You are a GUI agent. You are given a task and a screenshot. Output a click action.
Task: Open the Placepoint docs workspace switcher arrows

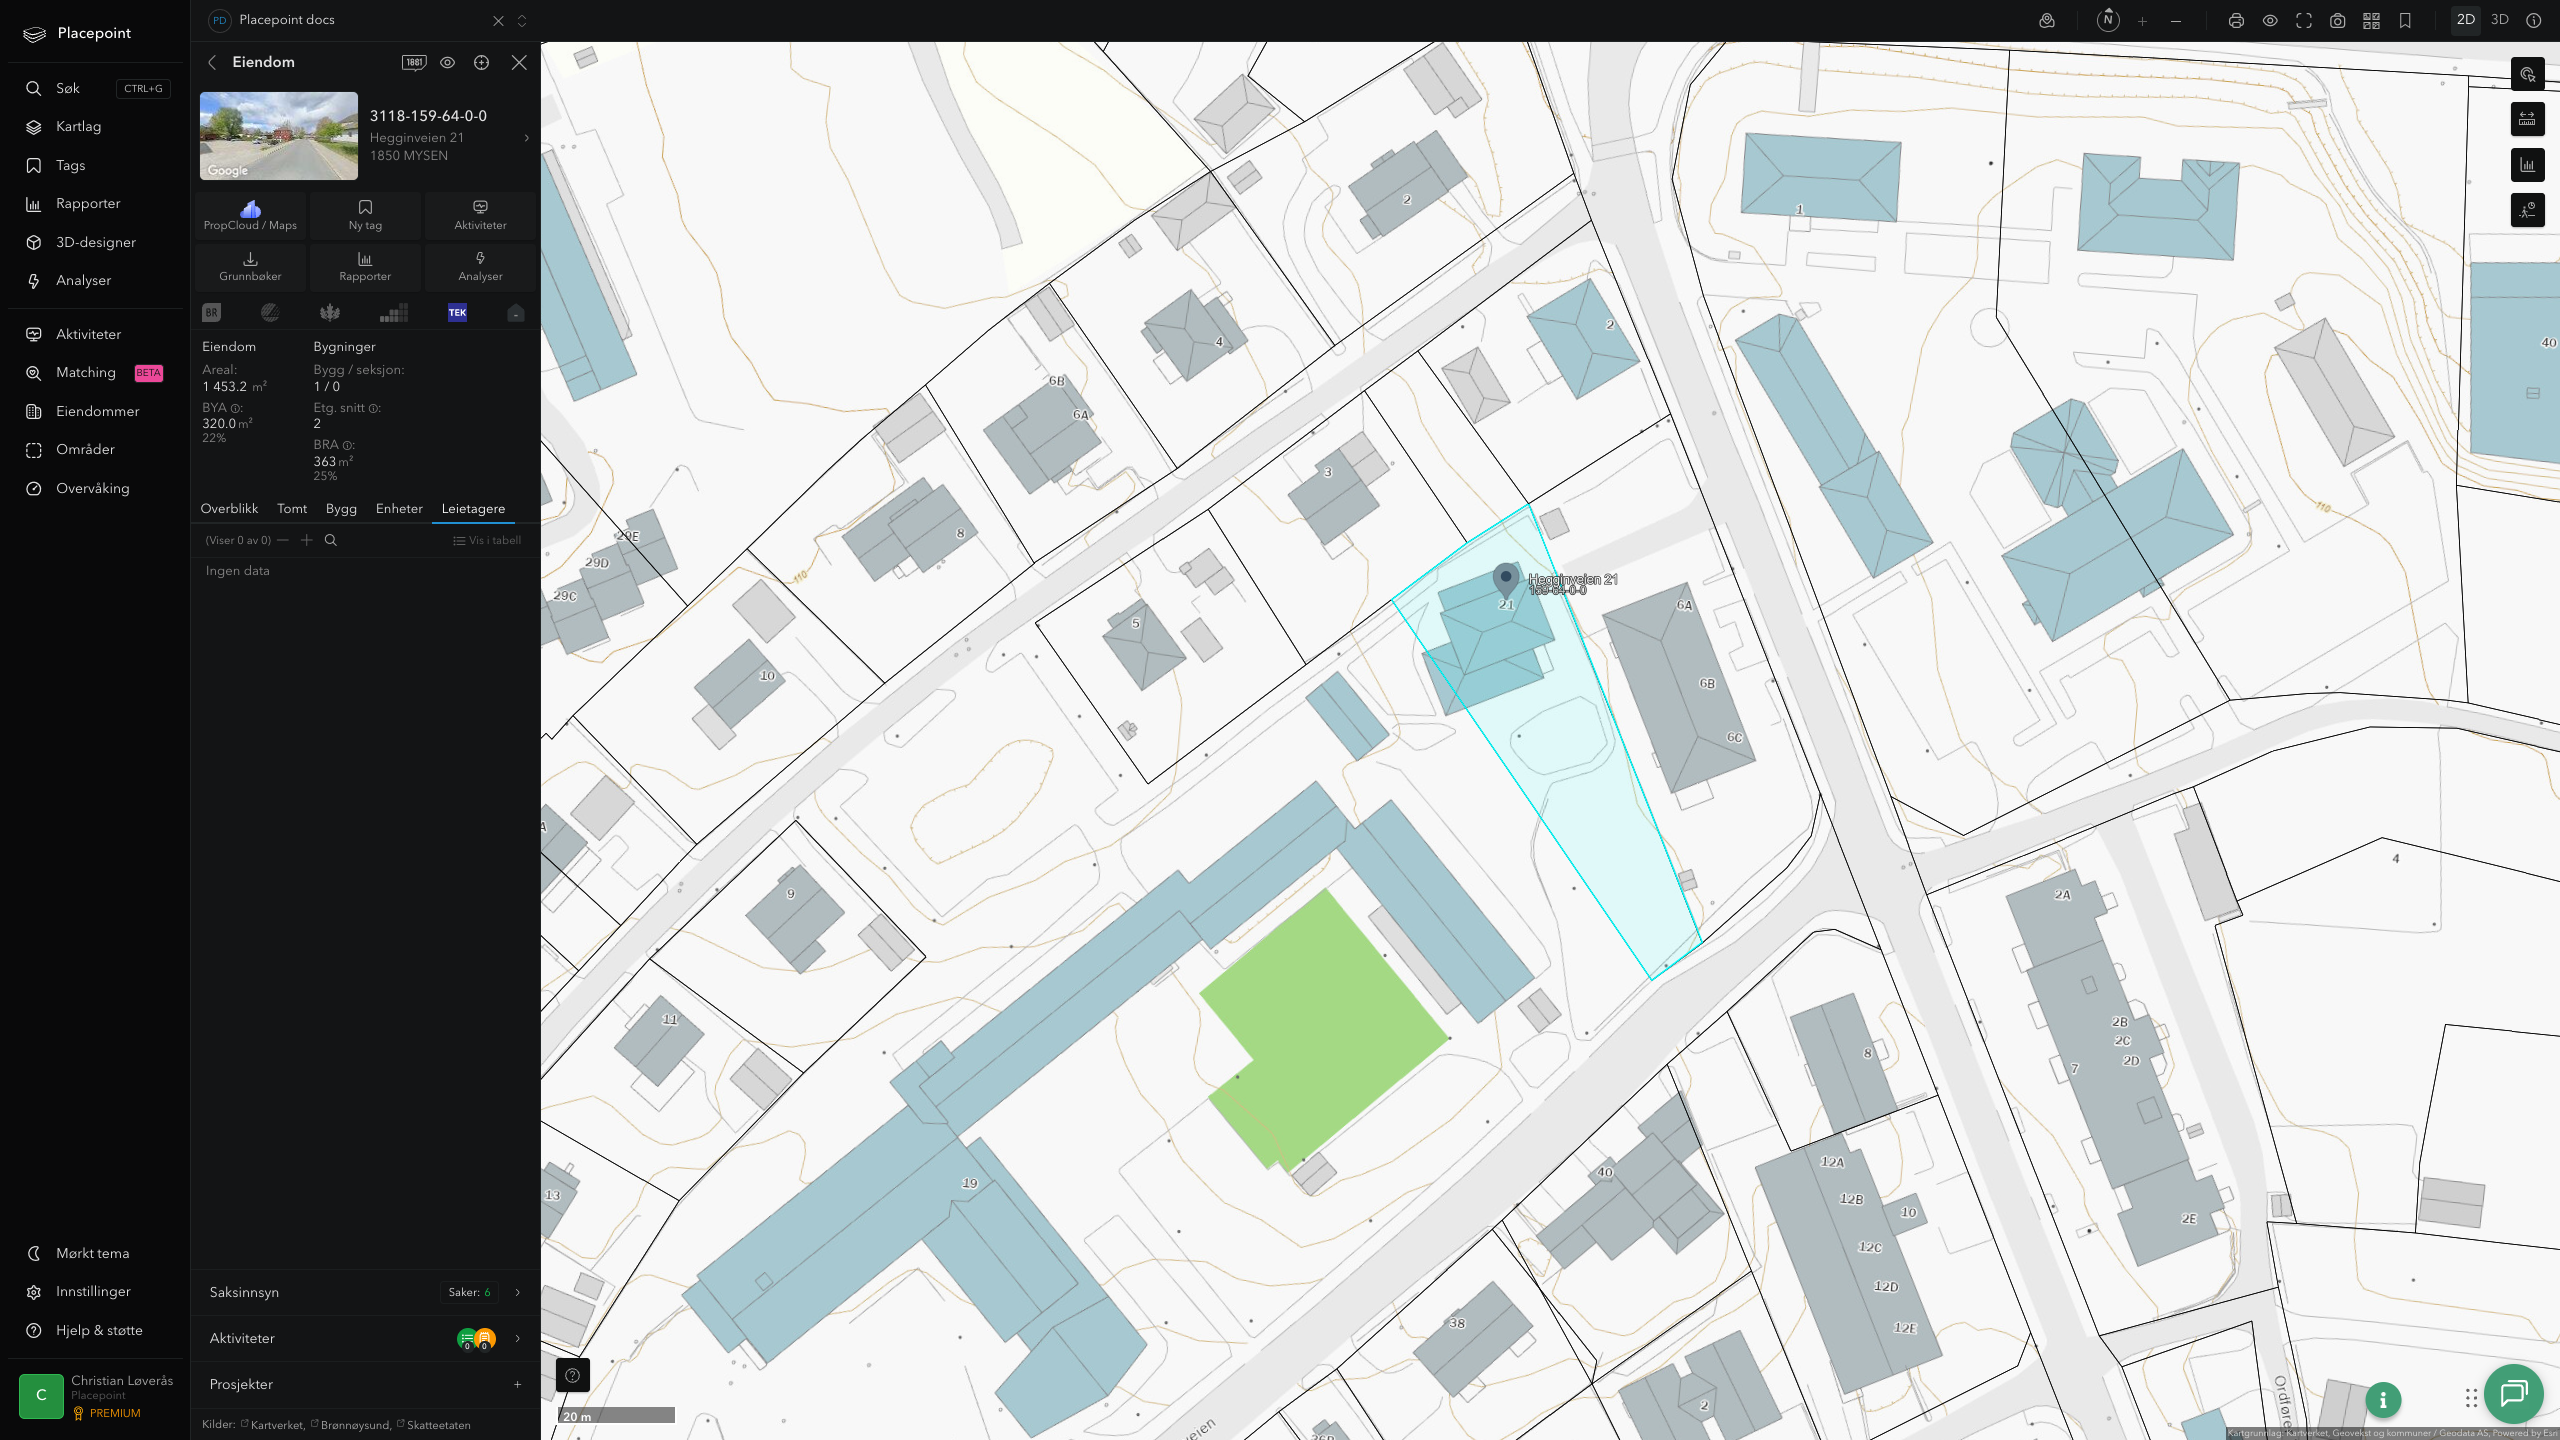pyautogui.click(x=522, y=20)
